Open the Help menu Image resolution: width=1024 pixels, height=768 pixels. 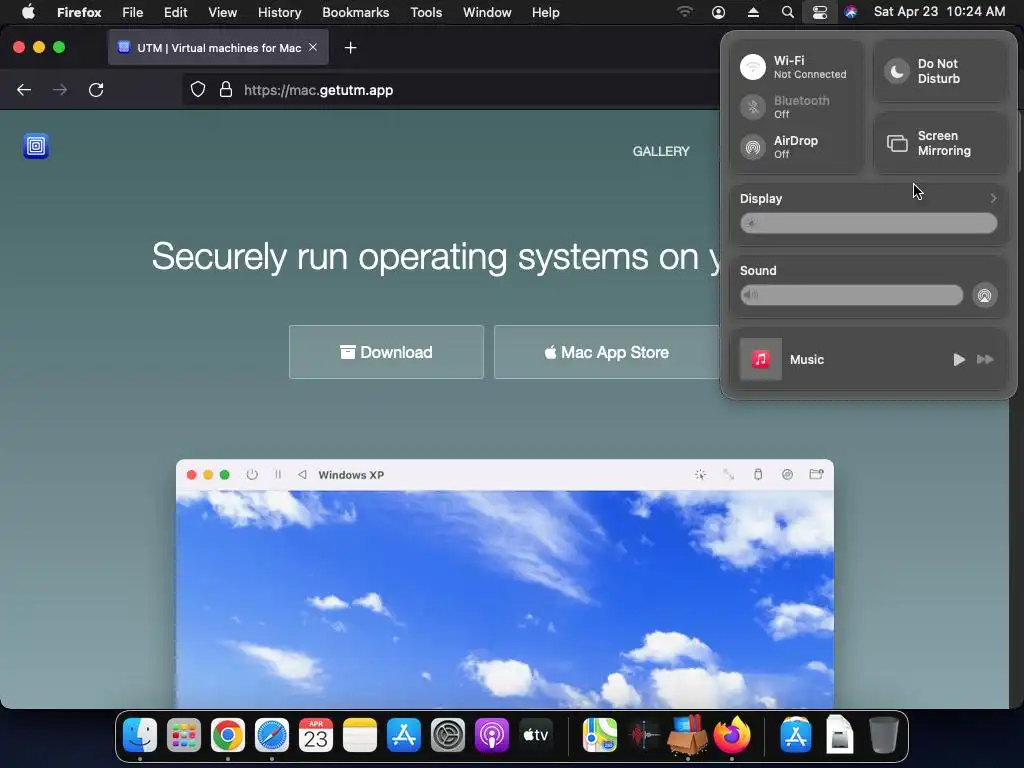click(545, 12)
